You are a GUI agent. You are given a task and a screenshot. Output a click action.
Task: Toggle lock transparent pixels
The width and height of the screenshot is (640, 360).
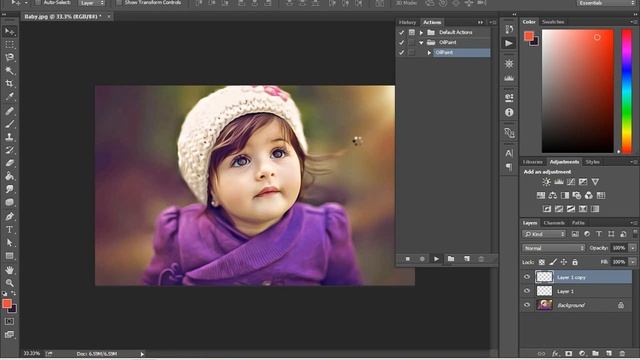542,262
